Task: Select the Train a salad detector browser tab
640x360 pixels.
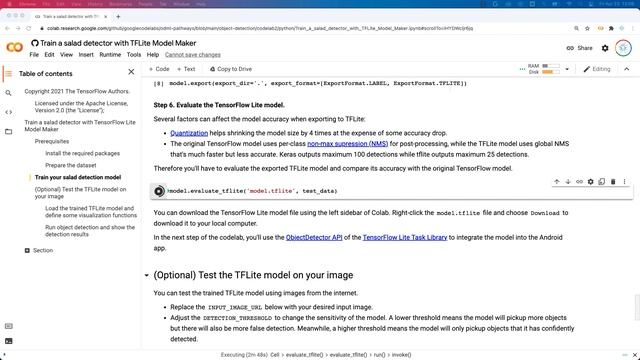Action: pyautogui.click(x=71, y=16)
